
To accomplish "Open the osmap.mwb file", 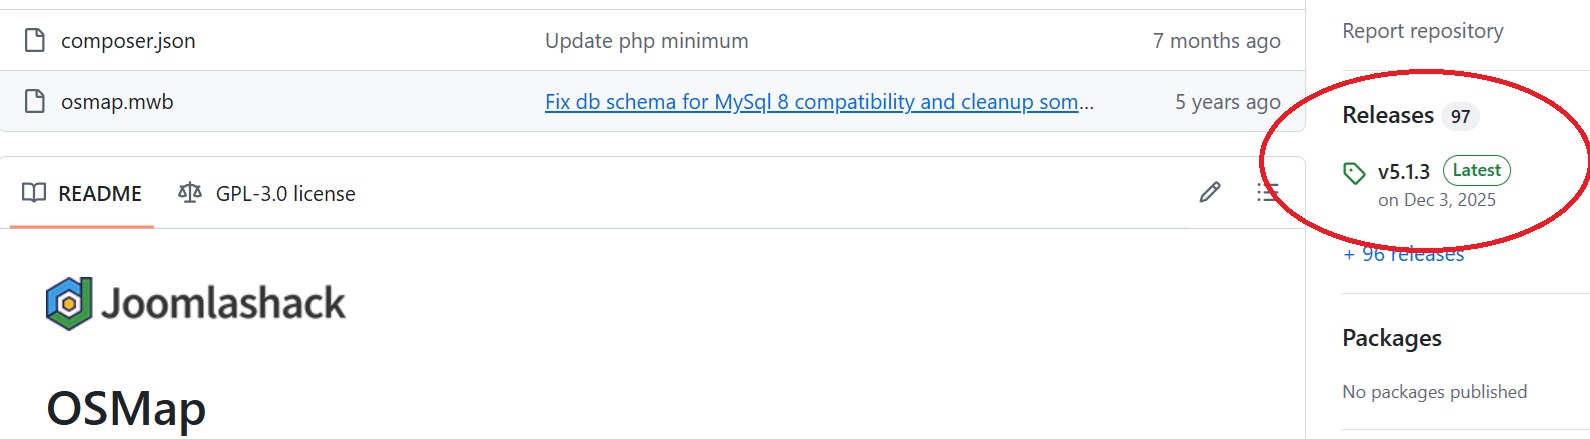I will 117,102.
